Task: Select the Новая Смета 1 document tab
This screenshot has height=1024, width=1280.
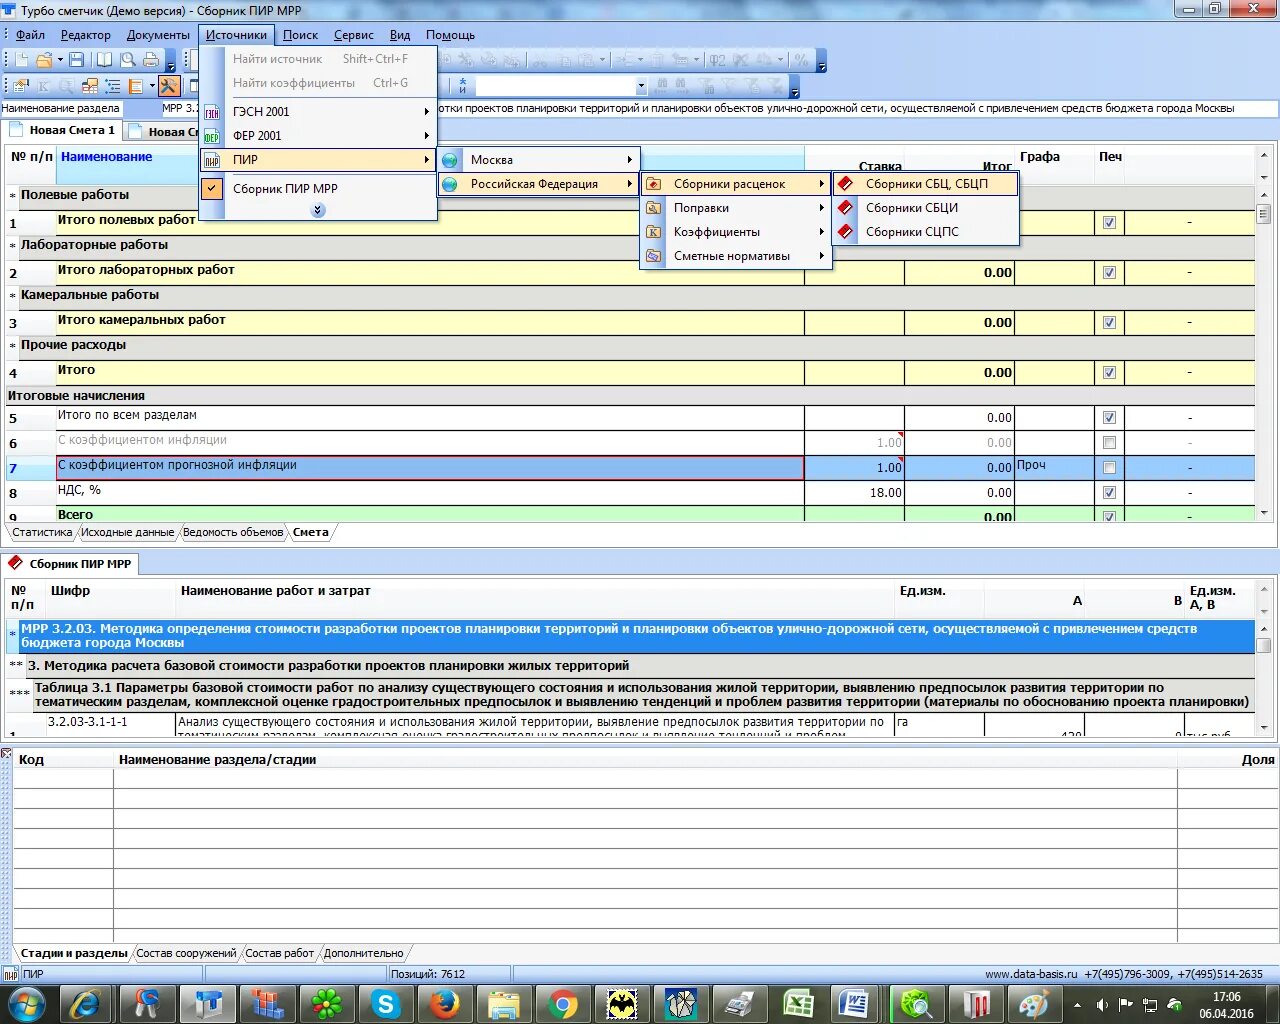Action: click(63, 130)
